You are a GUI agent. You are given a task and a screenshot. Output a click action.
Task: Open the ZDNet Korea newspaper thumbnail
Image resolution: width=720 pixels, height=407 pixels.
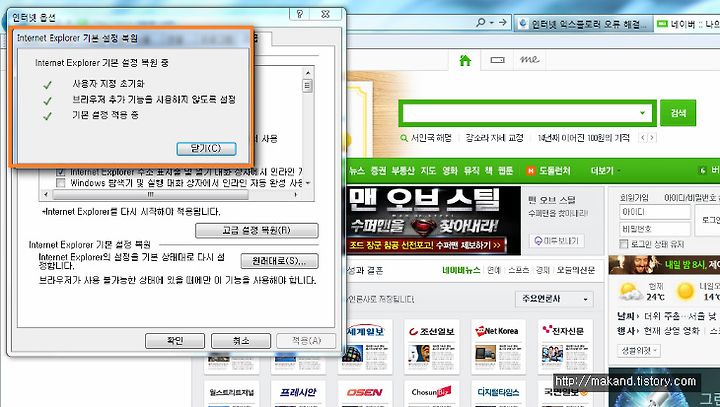498,347
